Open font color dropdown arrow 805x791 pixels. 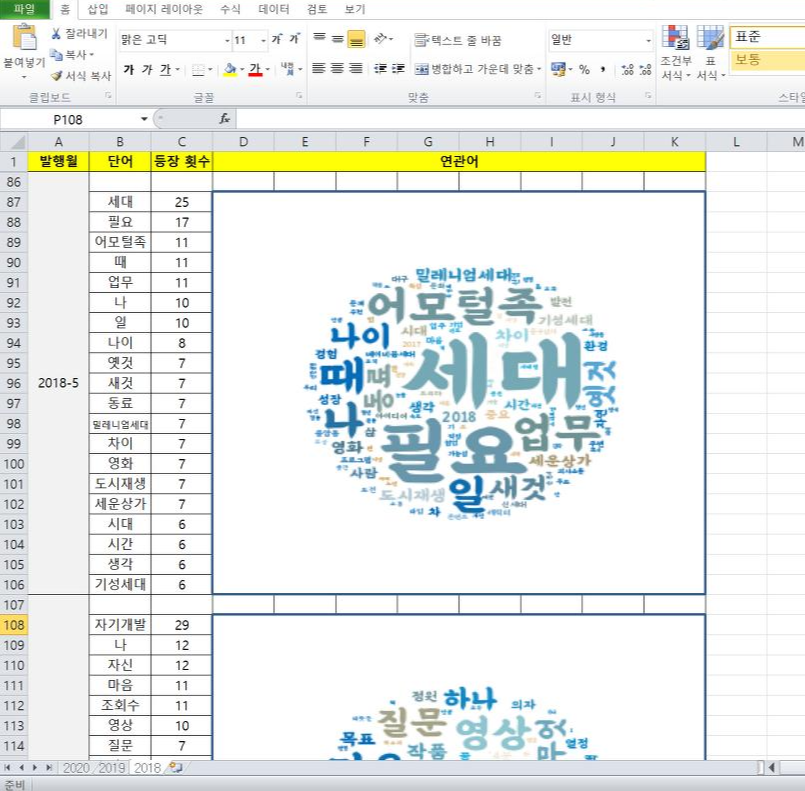[267, 69]
